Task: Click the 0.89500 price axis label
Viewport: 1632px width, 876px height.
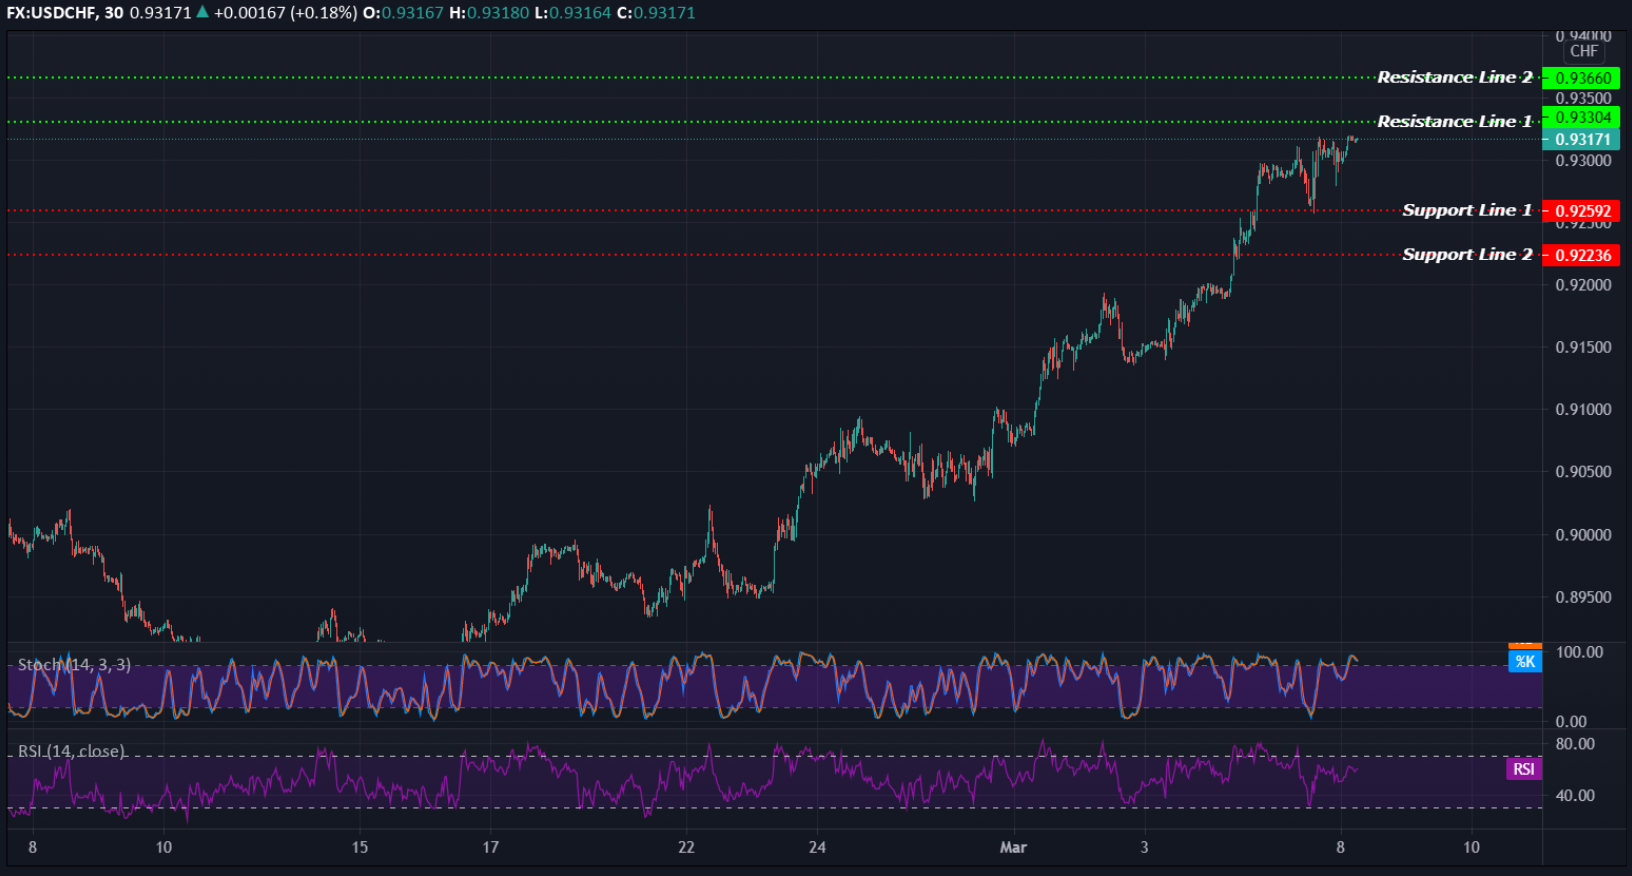Action: 1584,597
